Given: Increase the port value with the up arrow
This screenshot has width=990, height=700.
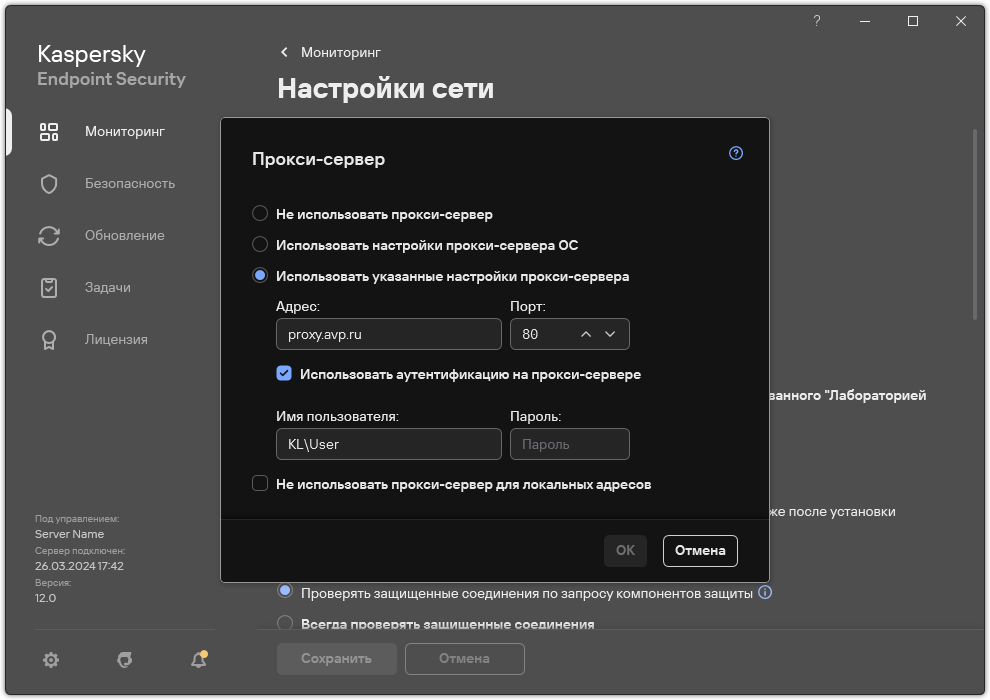Looking at the screenshot, I should pyautogui.click(x=585, y=334).
